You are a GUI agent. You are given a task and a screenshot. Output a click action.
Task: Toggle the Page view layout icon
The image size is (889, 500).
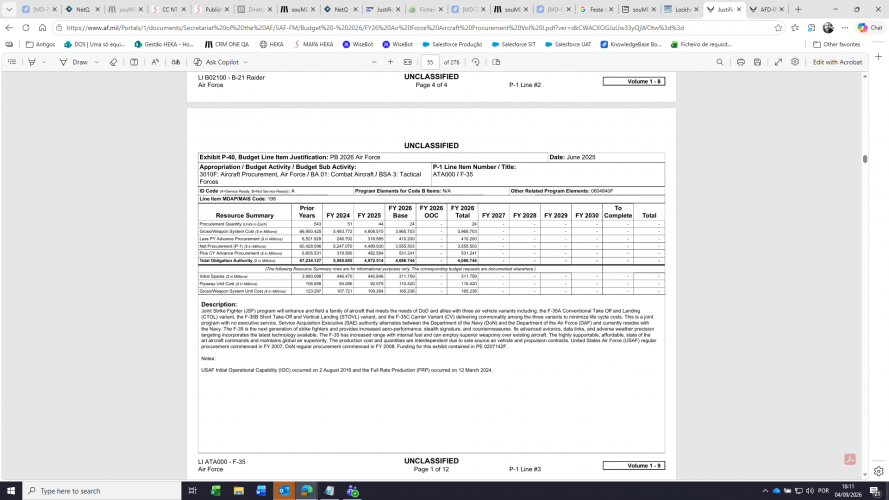496,62
